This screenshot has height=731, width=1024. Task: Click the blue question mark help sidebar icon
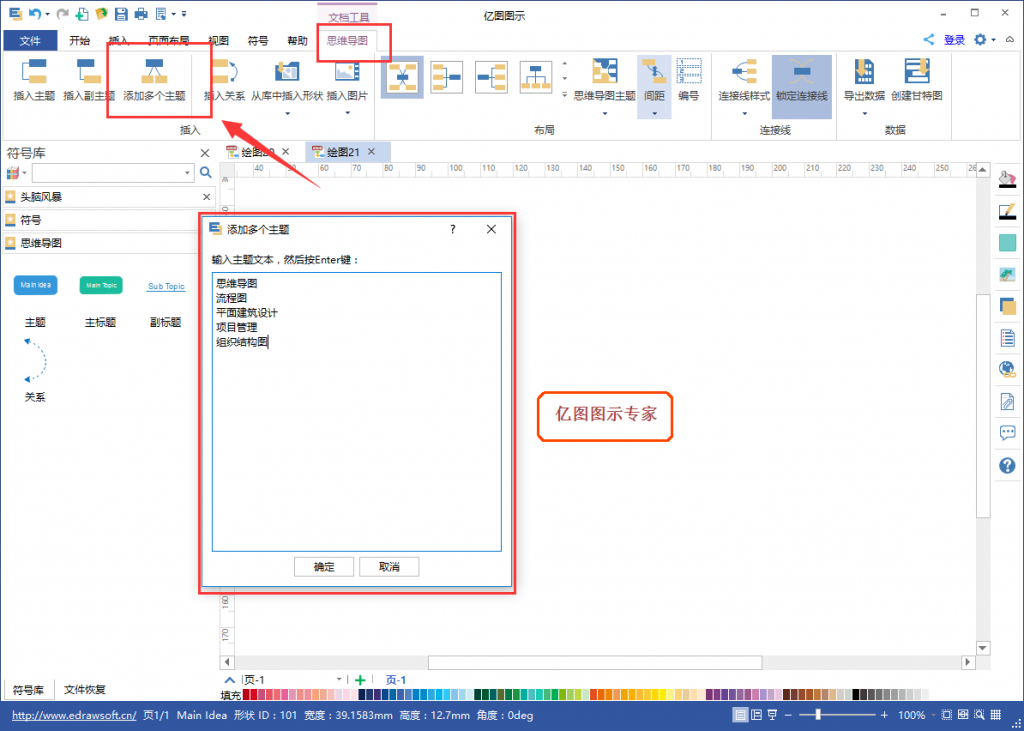coord(1008,465)
